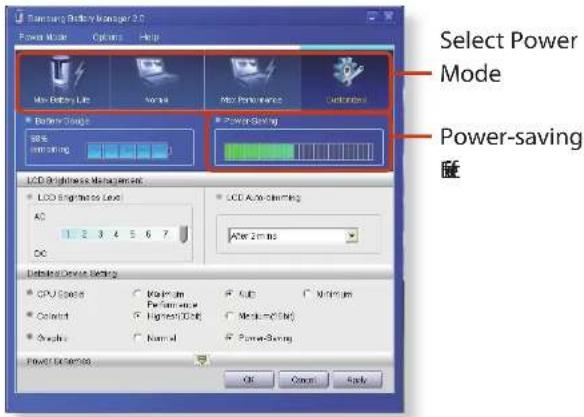Set Graphic to Normal radio button
The image size is (584, 417).
(x=137, y=338)
